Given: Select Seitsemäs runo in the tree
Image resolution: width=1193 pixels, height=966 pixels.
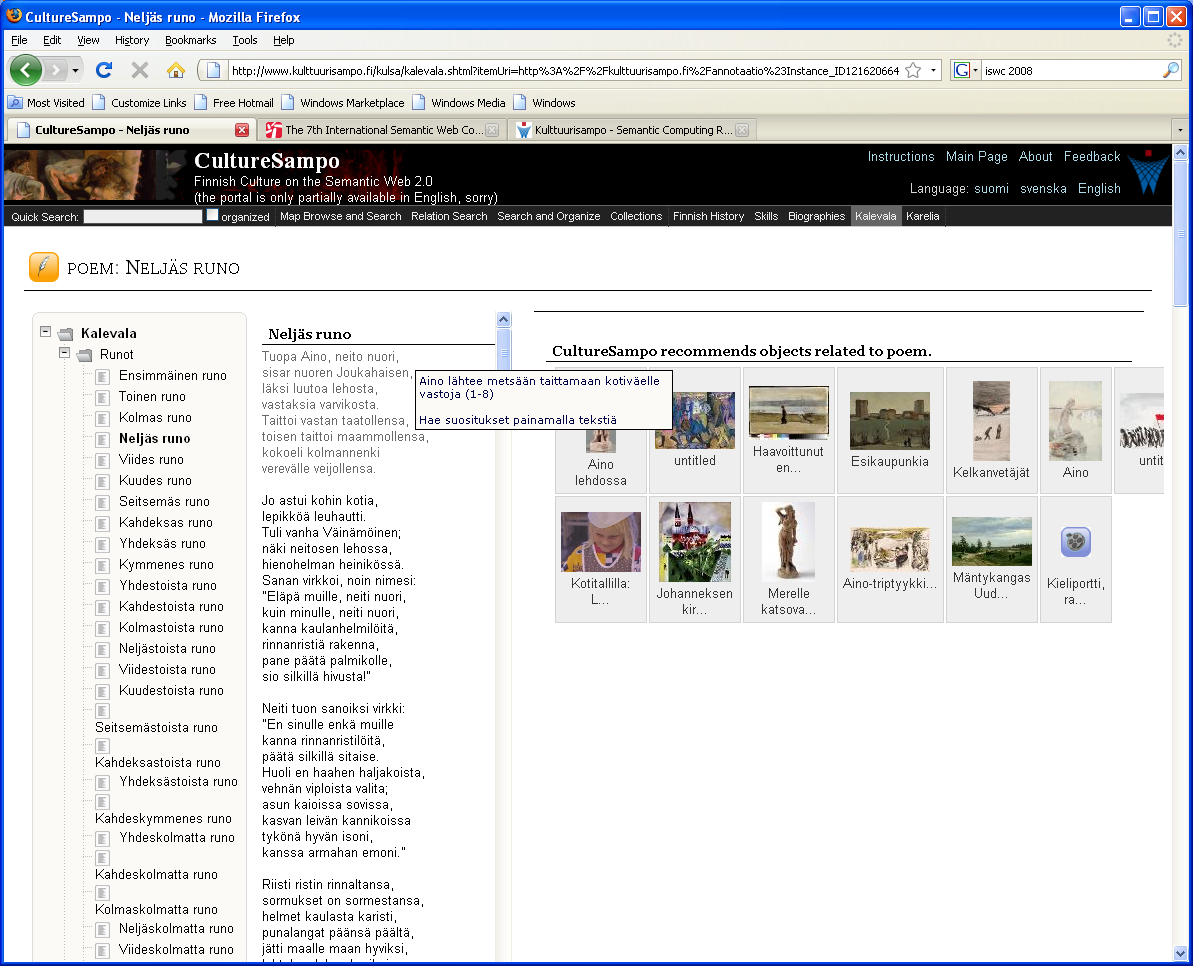Looking at the screenshot, I should pos(164,502).
